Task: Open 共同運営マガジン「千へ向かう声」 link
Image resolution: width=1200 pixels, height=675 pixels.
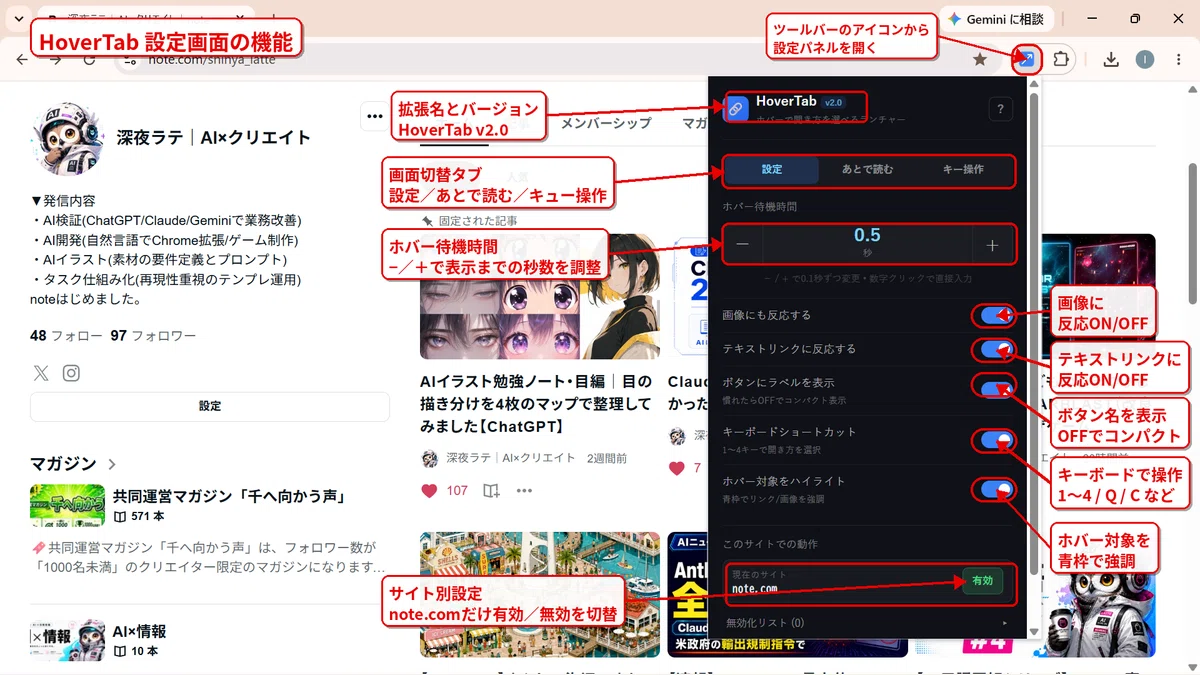Action: tap(229, 496)
